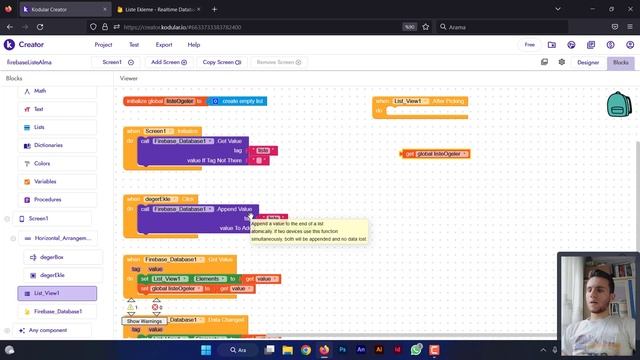This screenshot has width=640, height=360.
Task: Click the Copy Screen button
Action: tap(222, 62)
